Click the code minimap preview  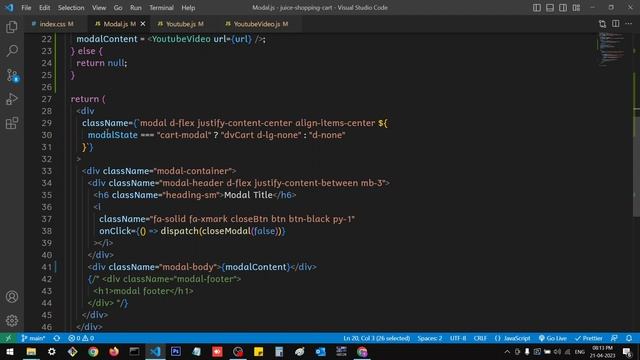[x=611, y=49]
